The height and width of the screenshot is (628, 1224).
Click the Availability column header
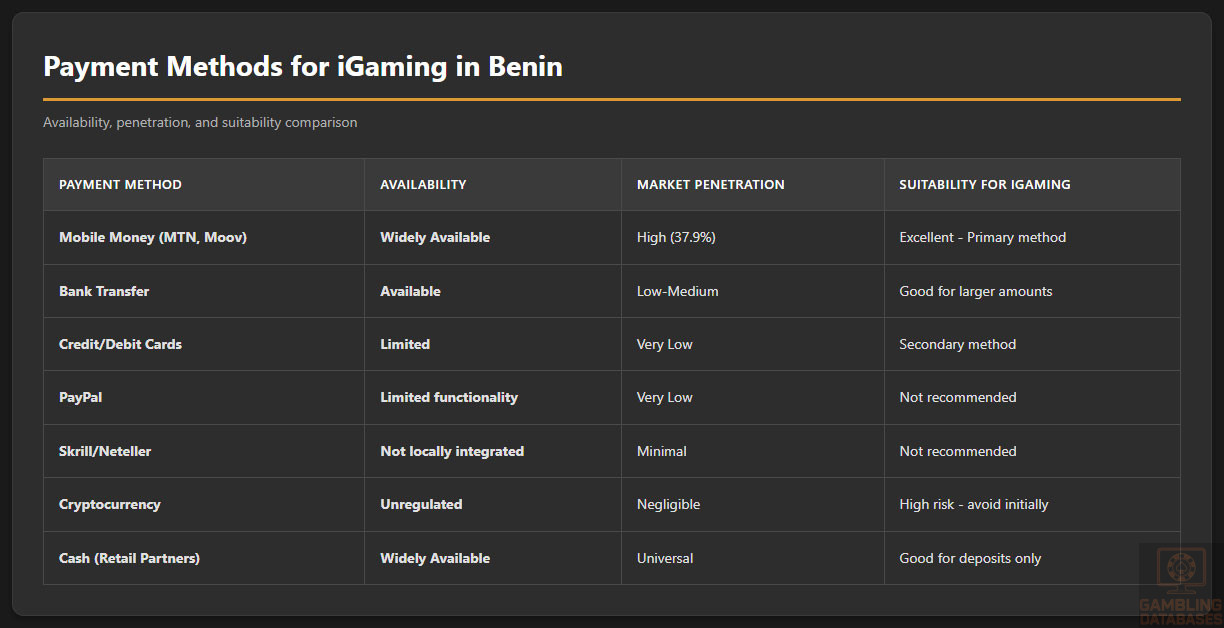[423, 185]
